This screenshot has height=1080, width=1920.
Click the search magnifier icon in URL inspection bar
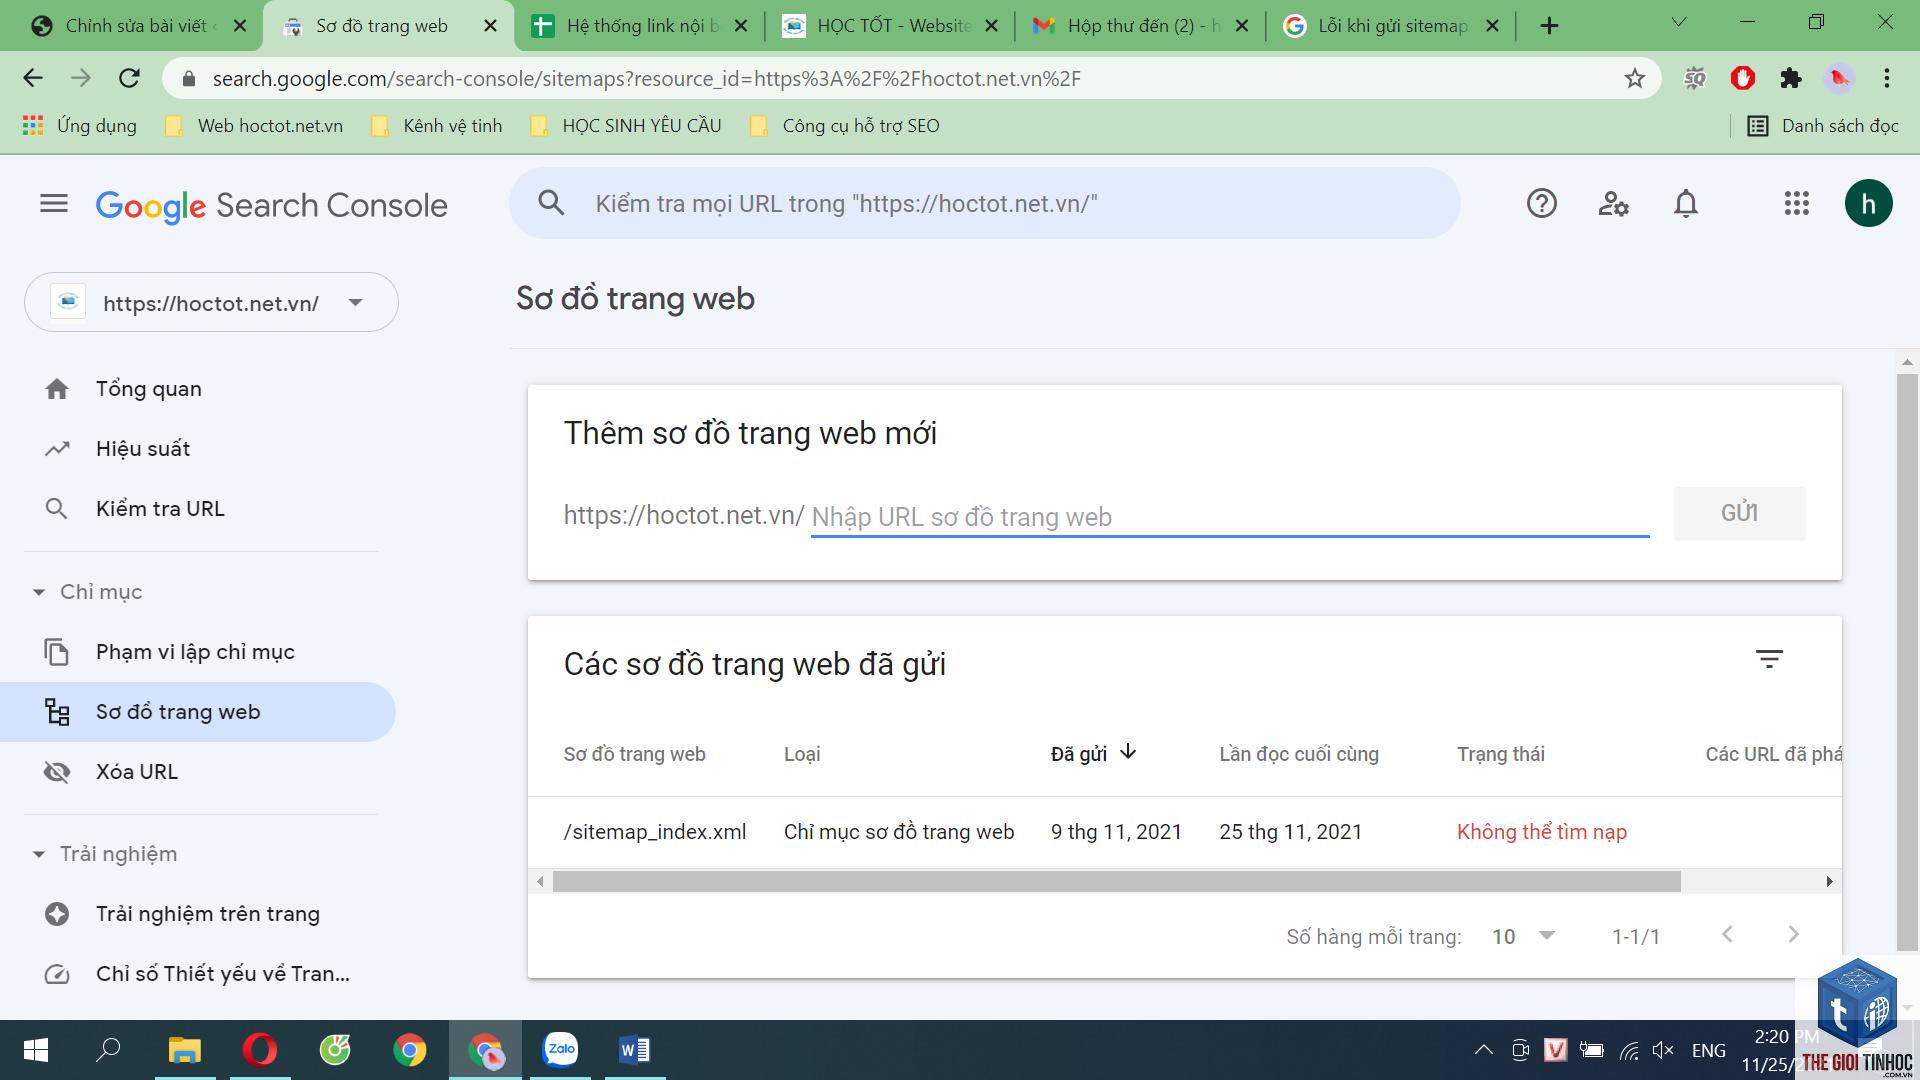[x=551, y=203]
